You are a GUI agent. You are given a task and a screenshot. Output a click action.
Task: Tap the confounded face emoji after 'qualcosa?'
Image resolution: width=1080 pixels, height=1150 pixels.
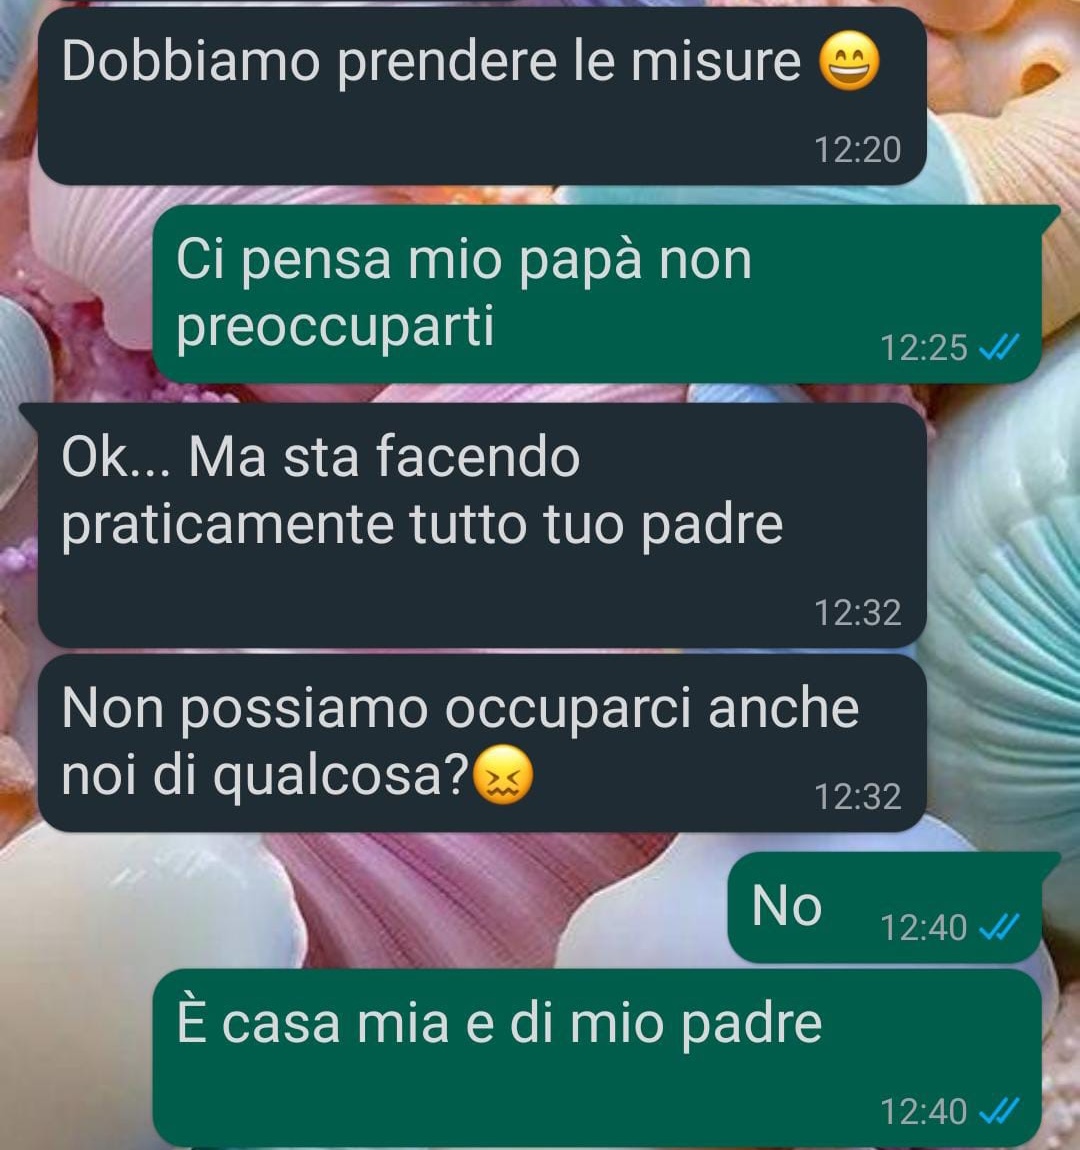coord(503,774)
